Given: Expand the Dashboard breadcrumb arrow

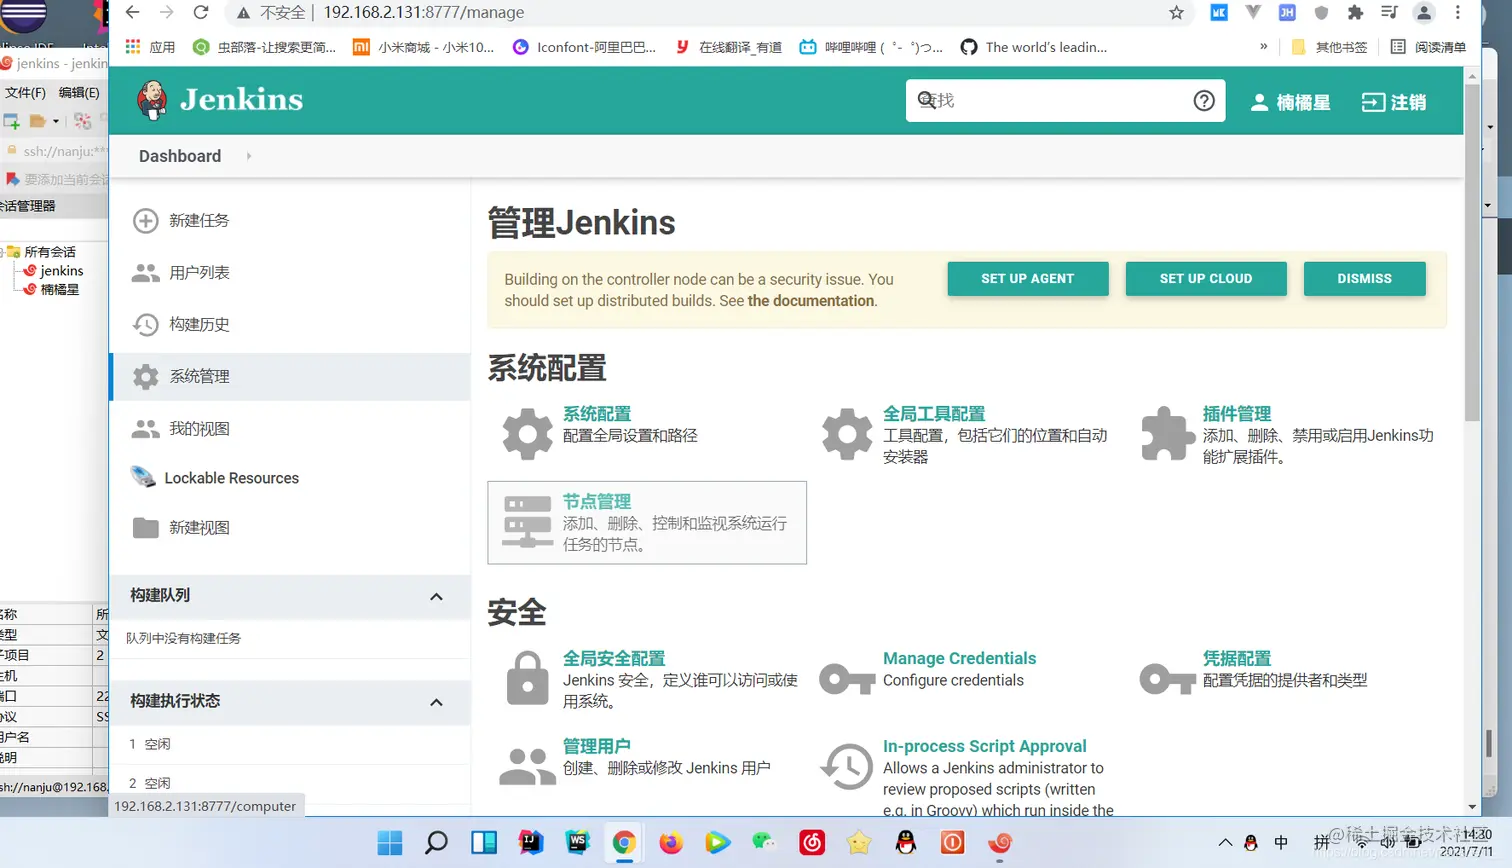Looking at the screenshot, I should (247, 156).
